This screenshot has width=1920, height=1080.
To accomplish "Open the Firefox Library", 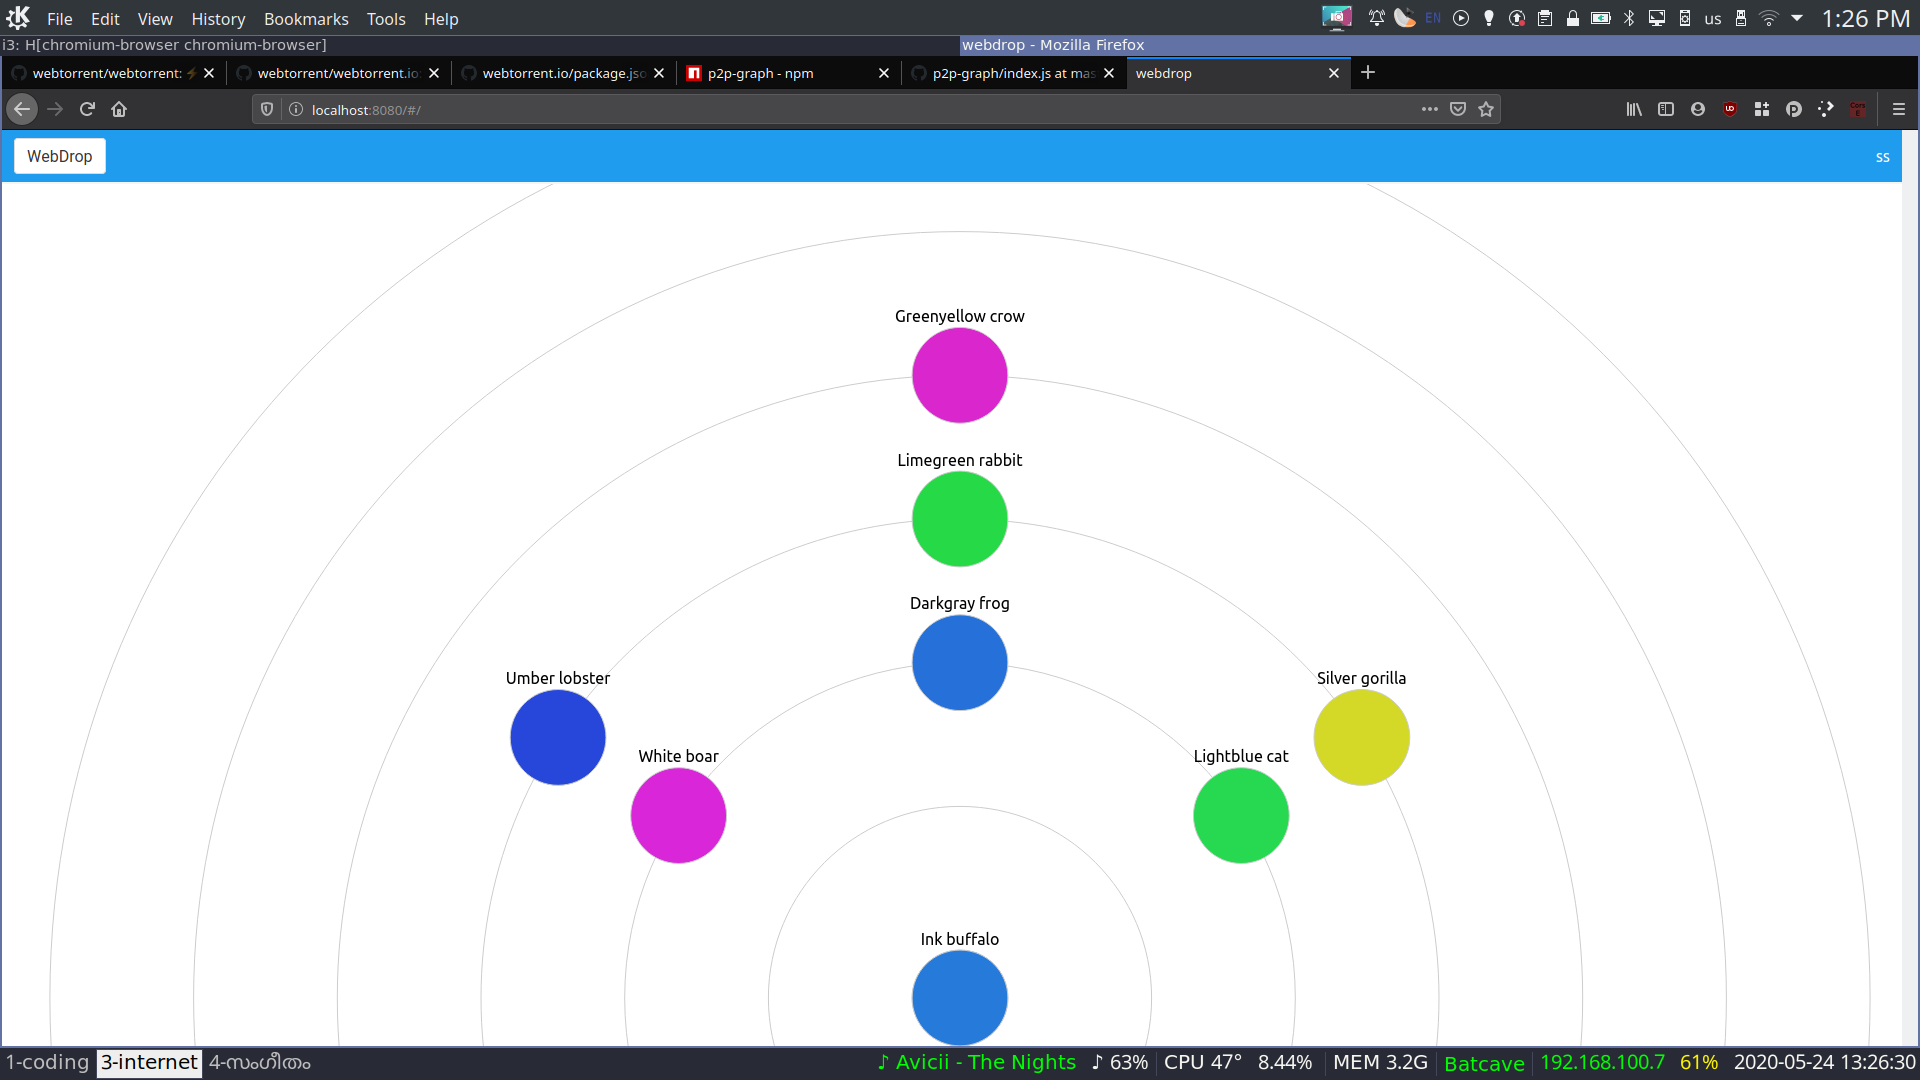I will coord(1634,109).
